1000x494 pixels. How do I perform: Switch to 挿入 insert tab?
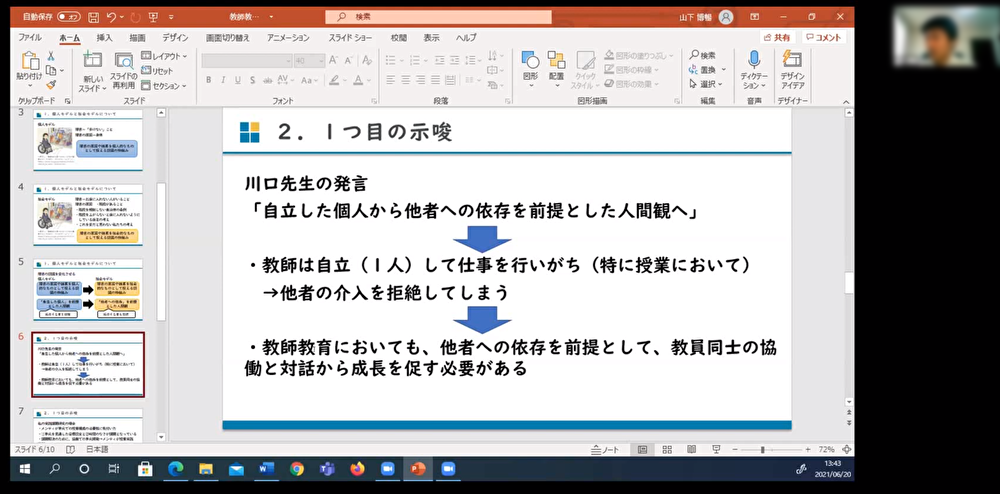(104, 38)
